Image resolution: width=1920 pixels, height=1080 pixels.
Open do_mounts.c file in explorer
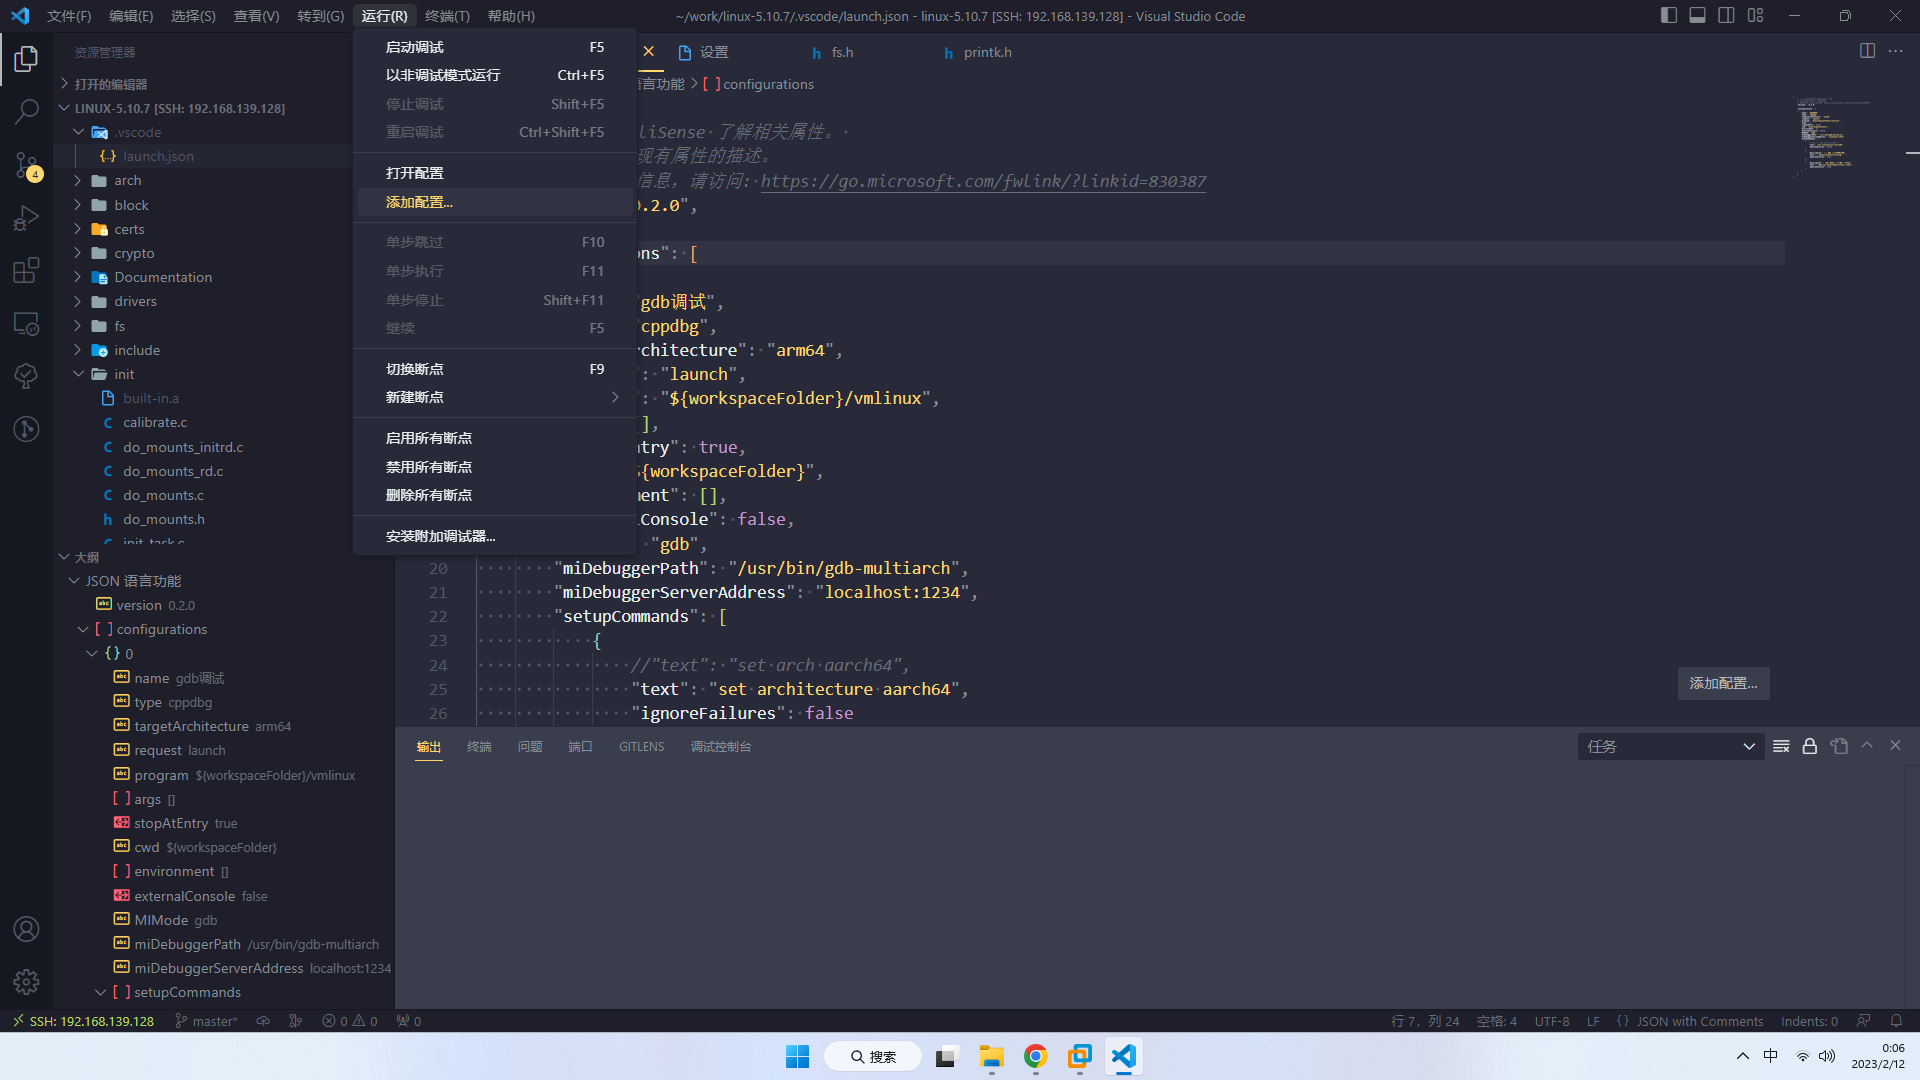coord(163,495)
